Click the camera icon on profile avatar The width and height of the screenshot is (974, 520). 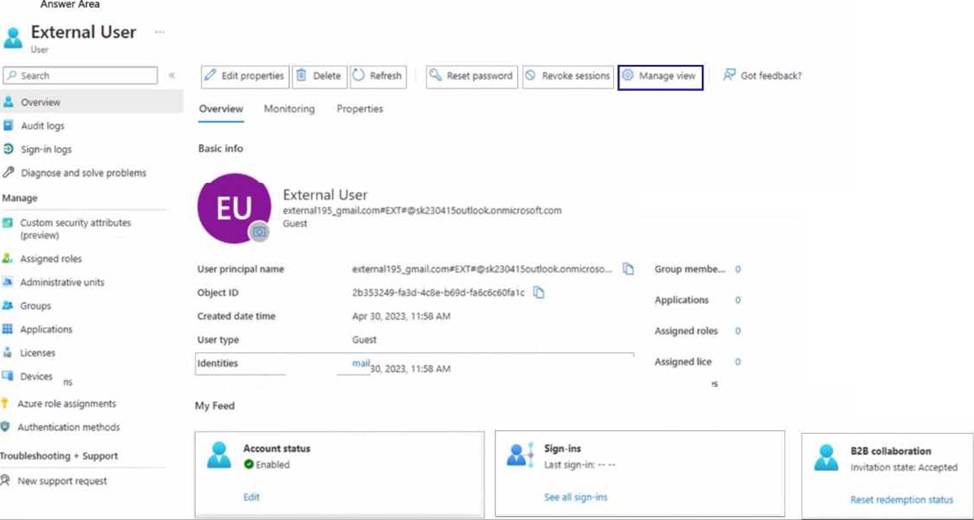[259, 231]
